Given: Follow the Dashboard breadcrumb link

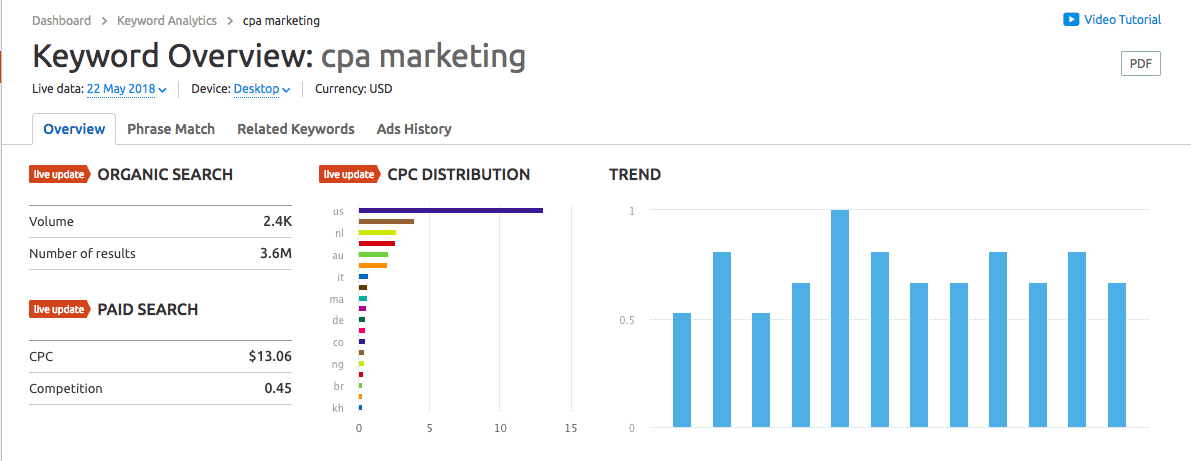Looking at the screenshot, I should point(61,20).
